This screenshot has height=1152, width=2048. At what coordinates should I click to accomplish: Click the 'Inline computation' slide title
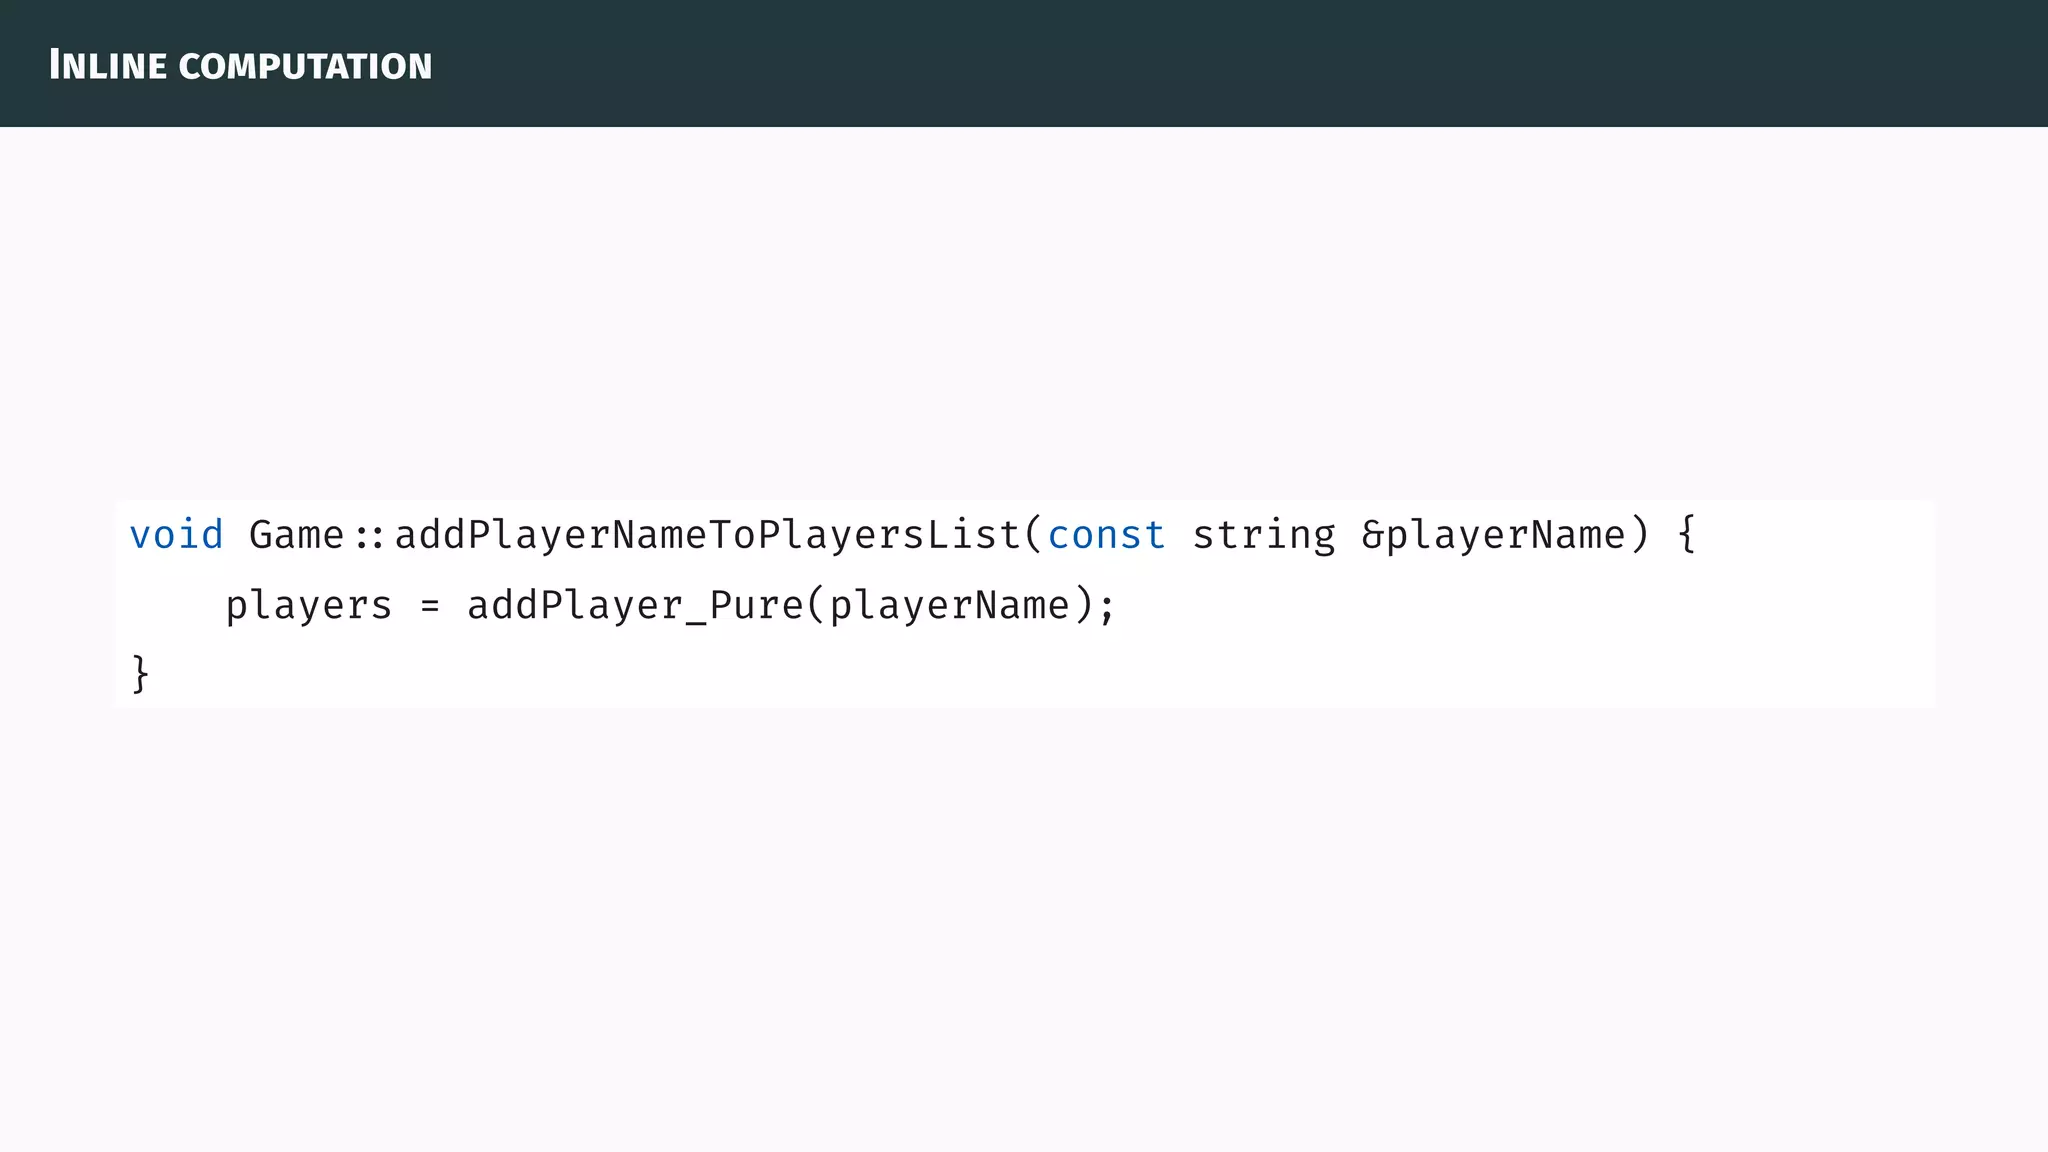240,66
